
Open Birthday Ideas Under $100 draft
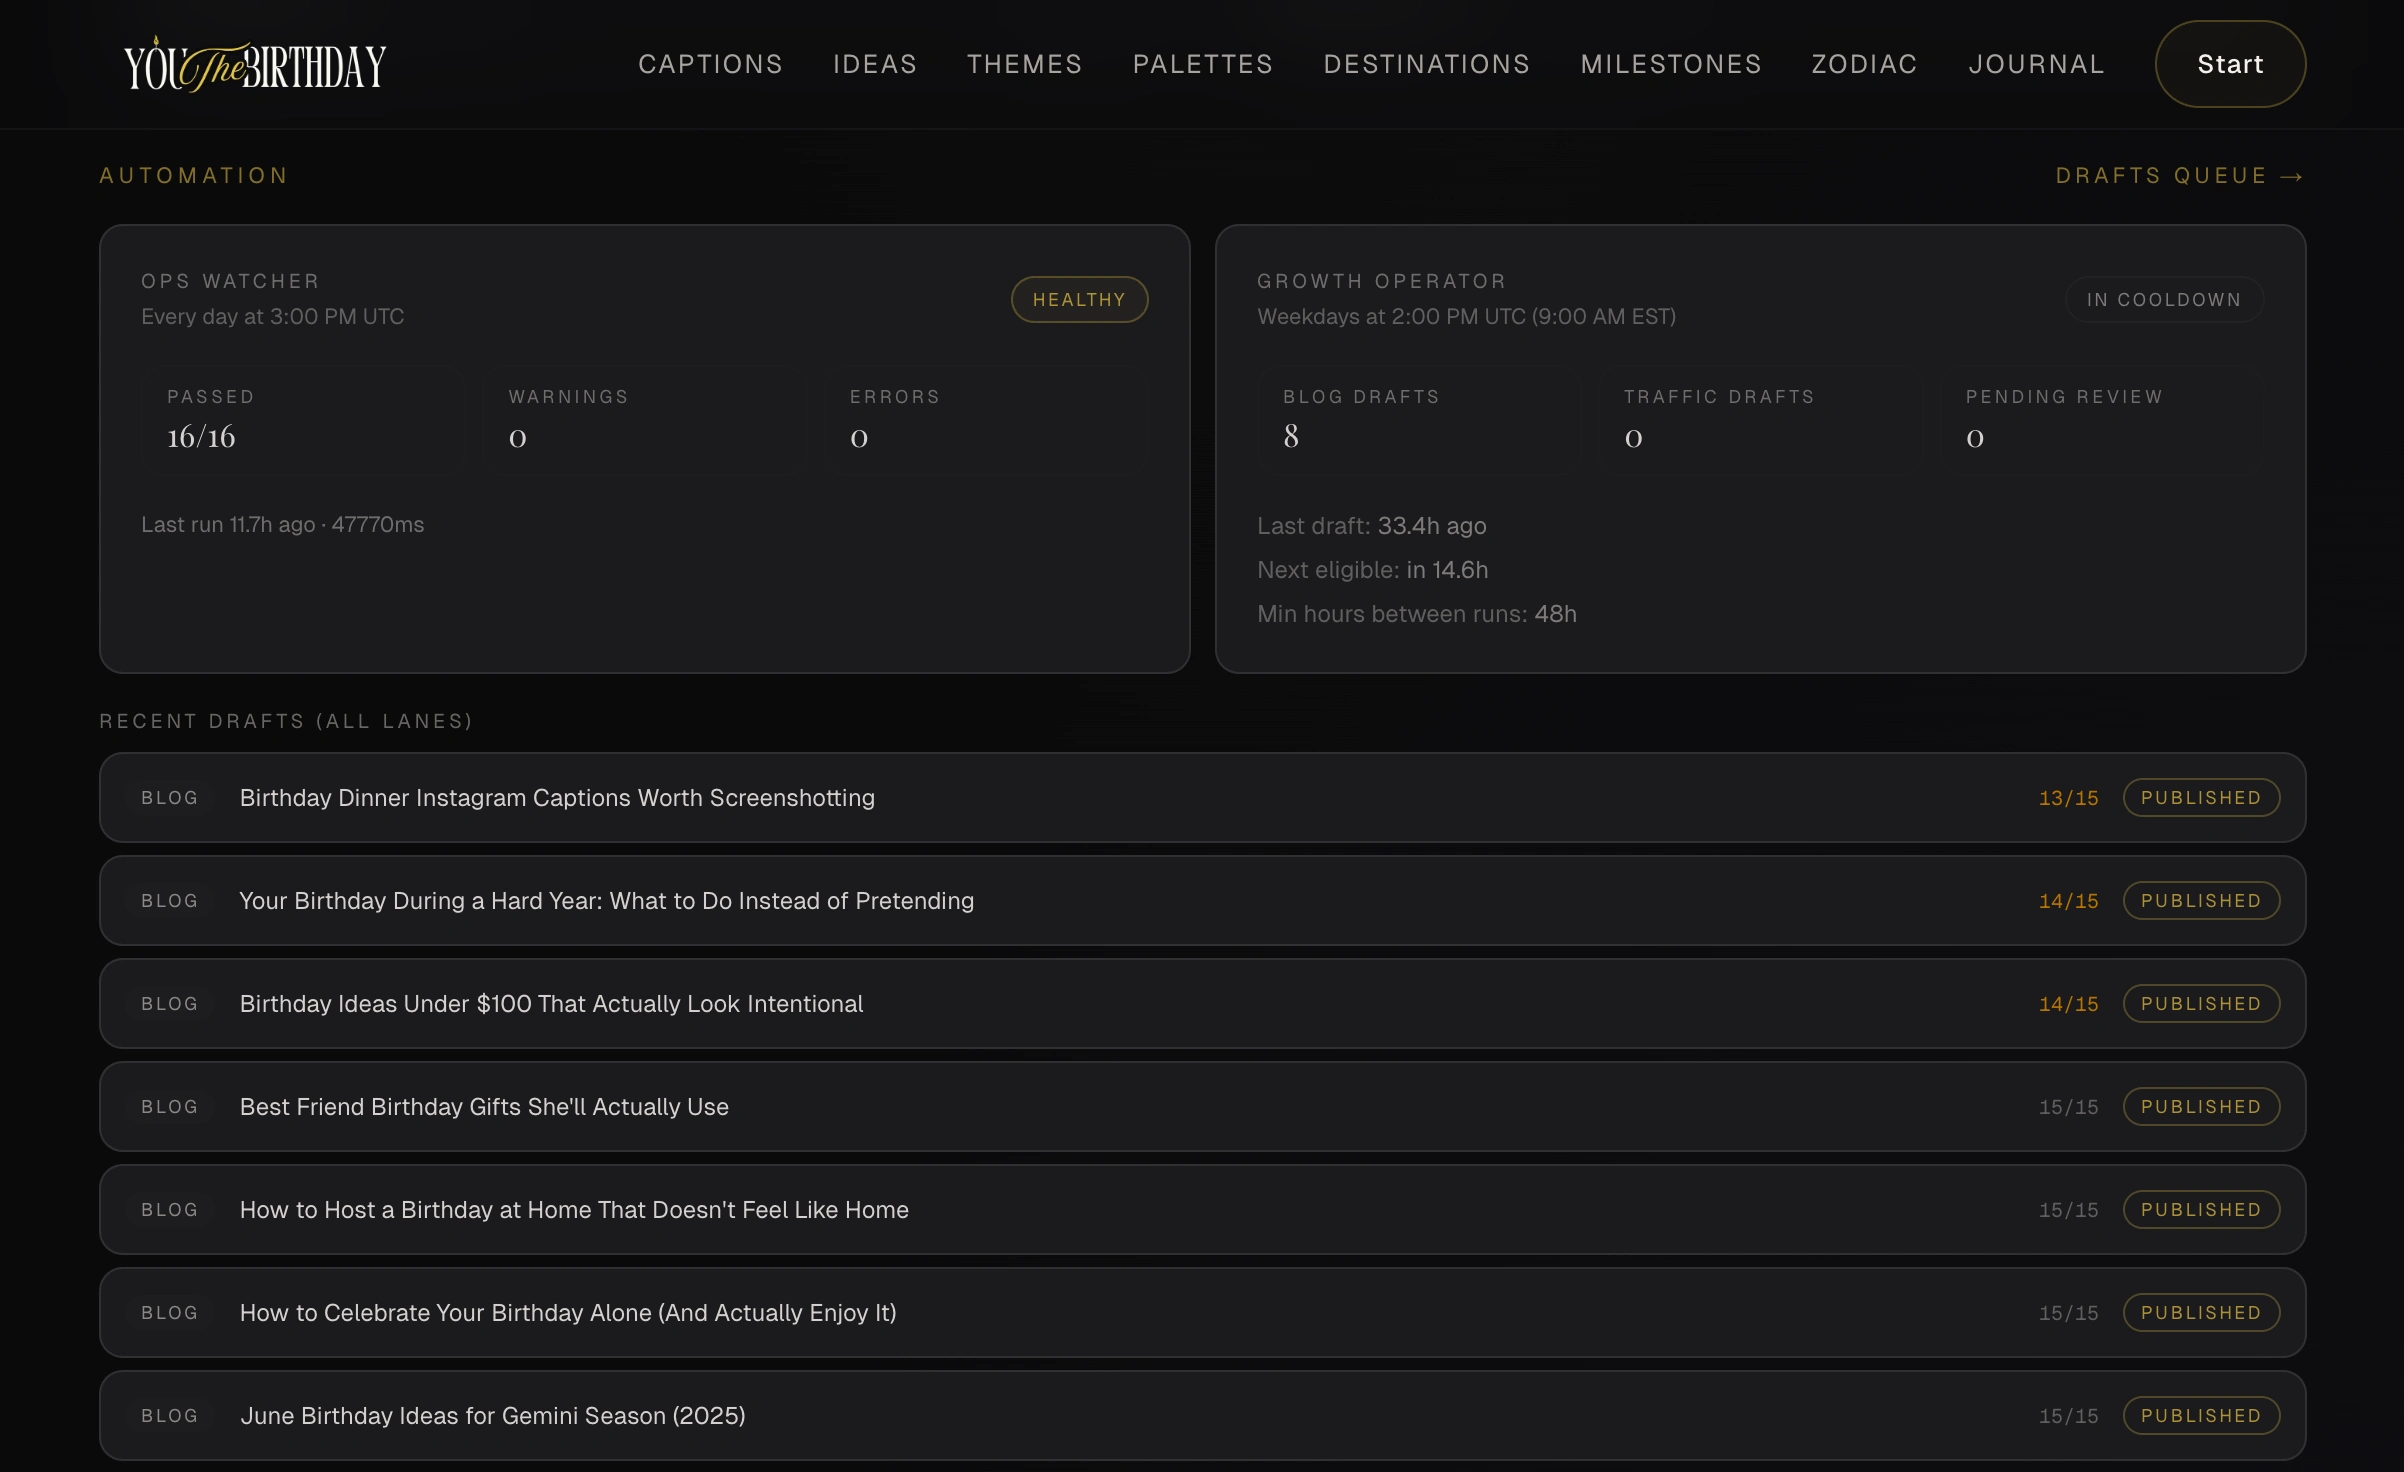pos(551,1004)
